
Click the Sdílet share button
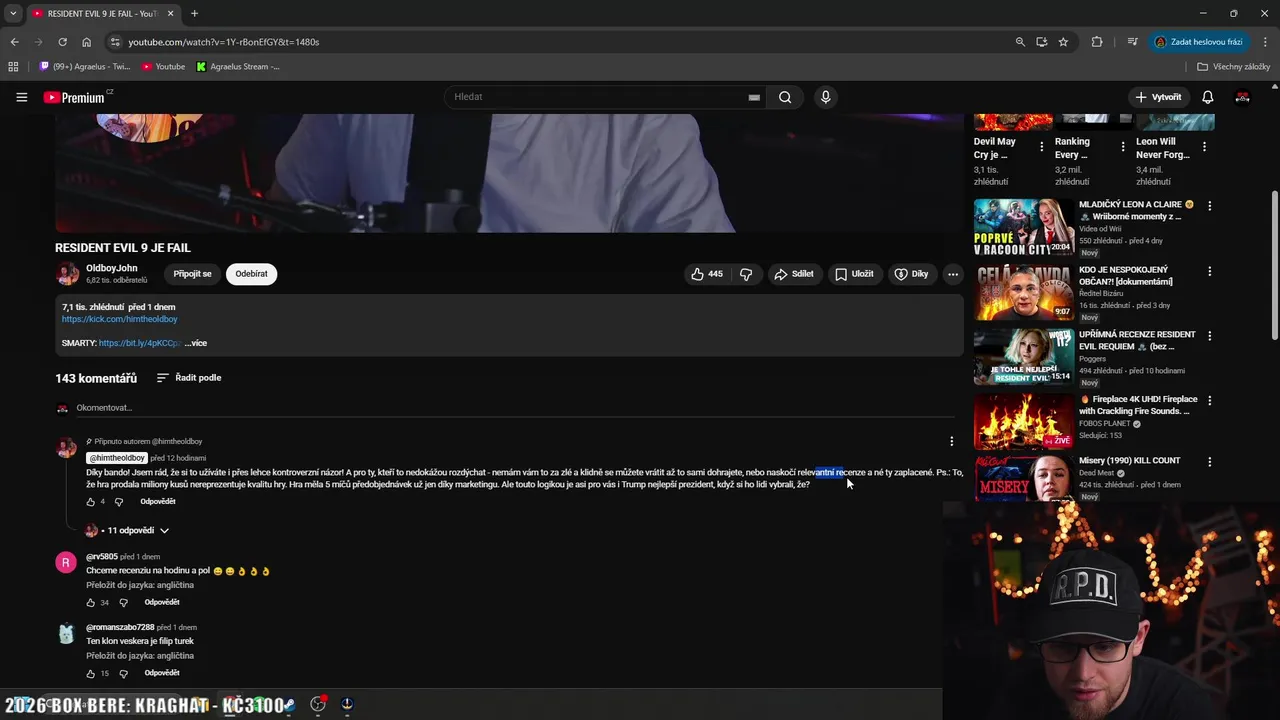pyautogui.click(x=794, y=274)
